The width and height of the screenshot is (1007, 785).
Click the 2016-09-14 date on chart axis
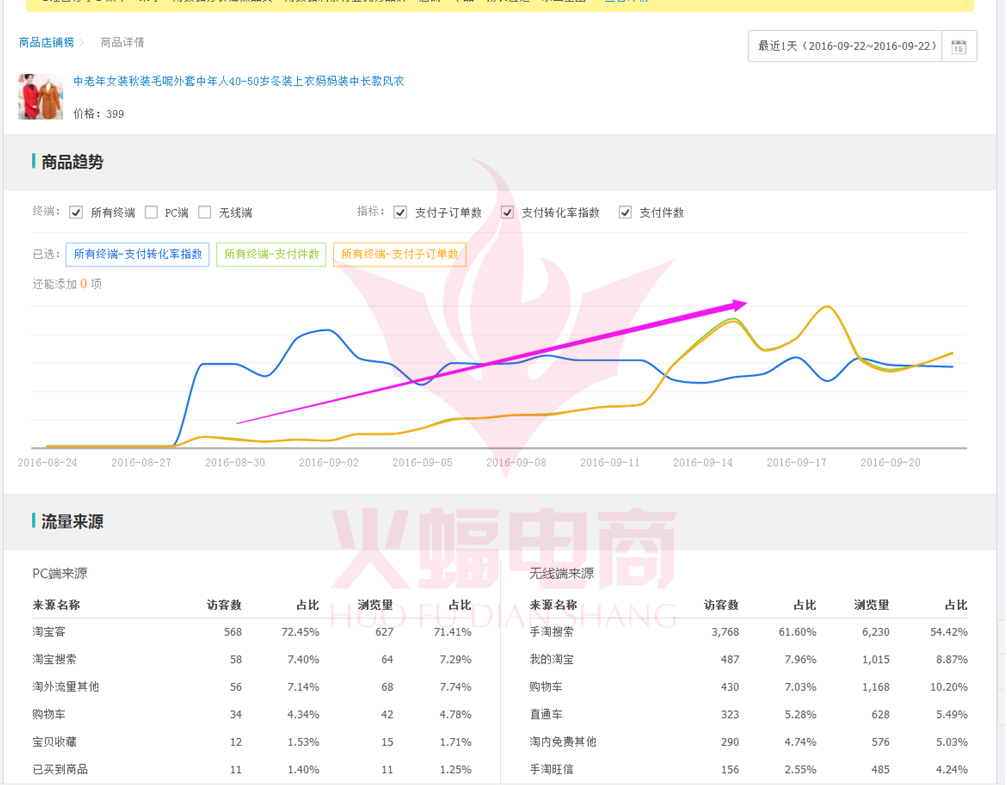(702, 463)
